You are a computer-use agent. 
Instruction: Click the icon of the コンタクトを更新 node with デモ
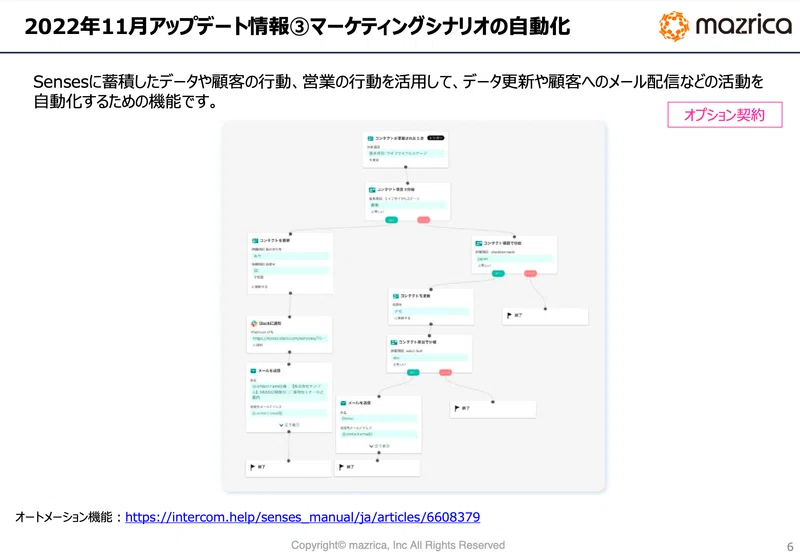[x=395, y=296]
